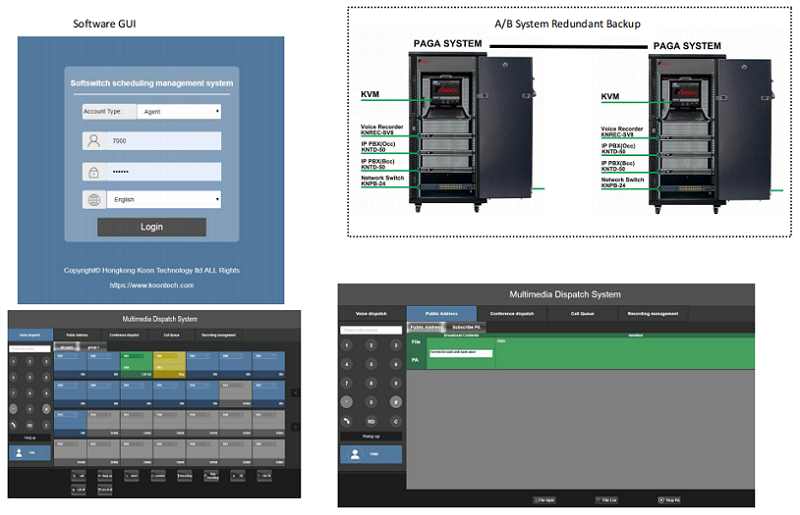Click the Login button

[x=151, y=227]
